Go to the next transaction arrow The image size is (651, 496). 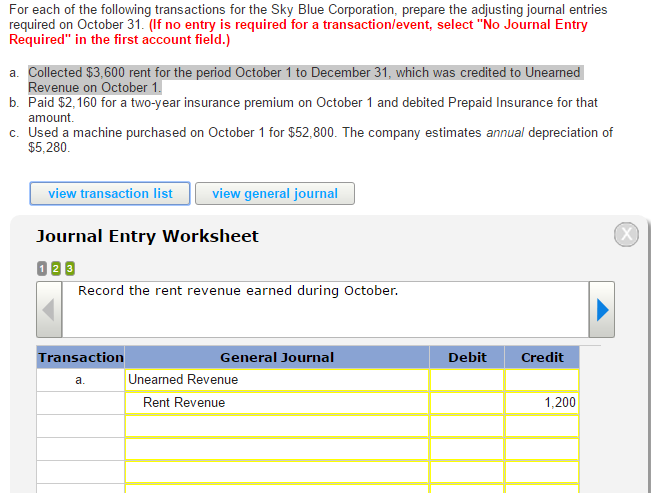coord(602,310)
